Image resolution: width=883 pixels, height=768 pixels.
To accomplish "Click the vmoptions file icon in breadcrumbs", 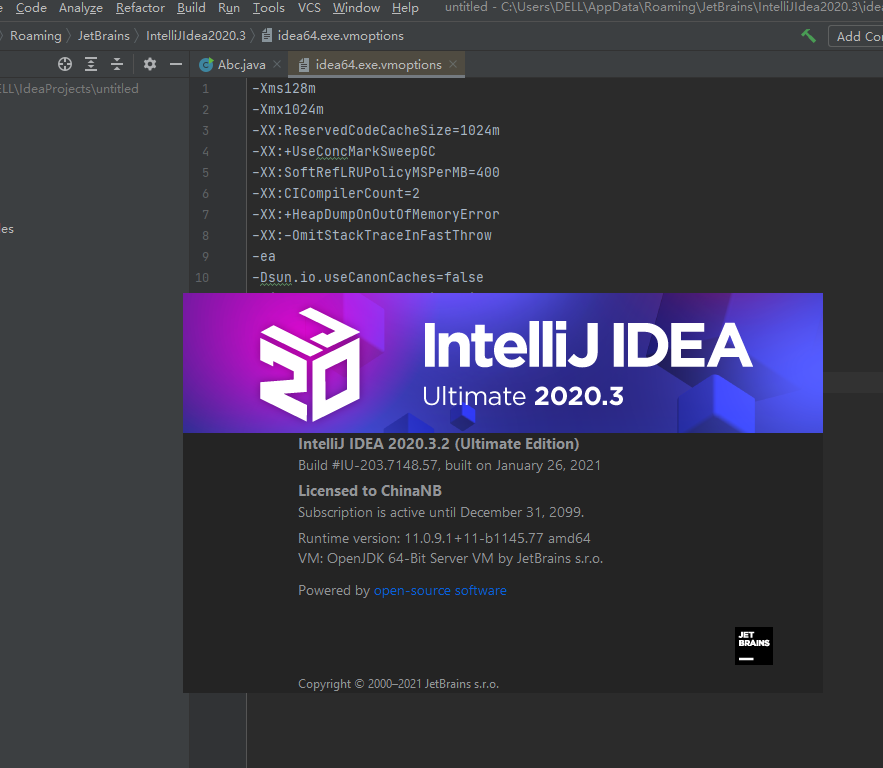I will point(265,35).
